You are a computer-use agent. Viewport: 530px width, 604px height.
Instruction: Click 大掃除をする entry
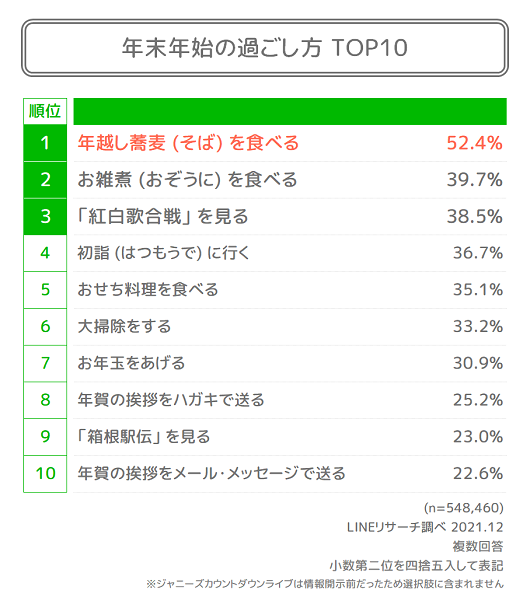pyautogui.click(x=124, y=326)
